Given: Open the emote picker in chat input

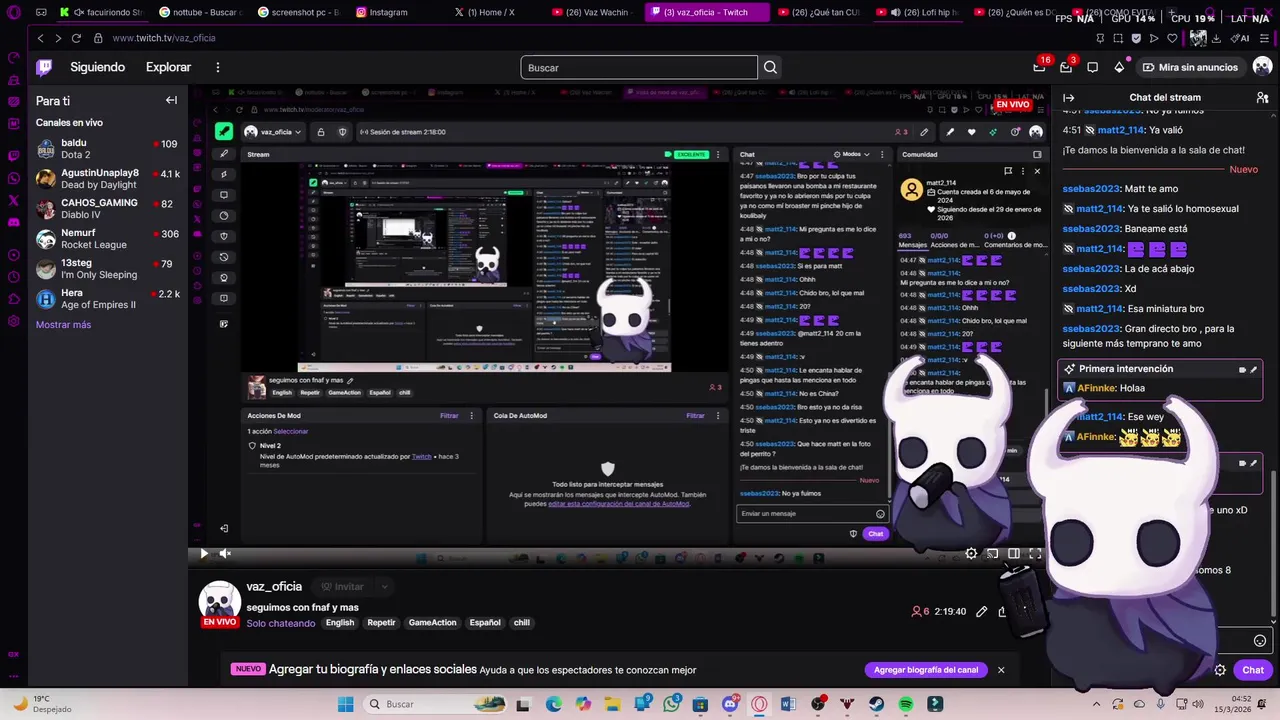Looking at the screenshot, I should pyautogui.click(x=1260, y=641).
